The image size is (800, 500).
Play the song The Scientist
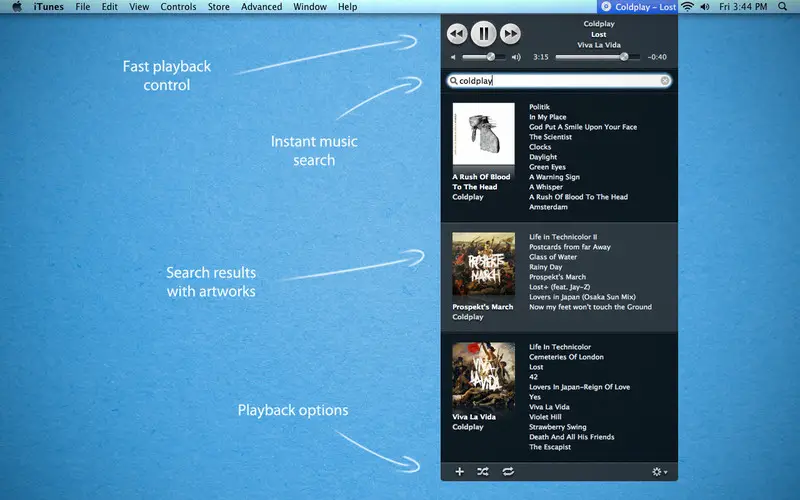click(x=550, y=137)
